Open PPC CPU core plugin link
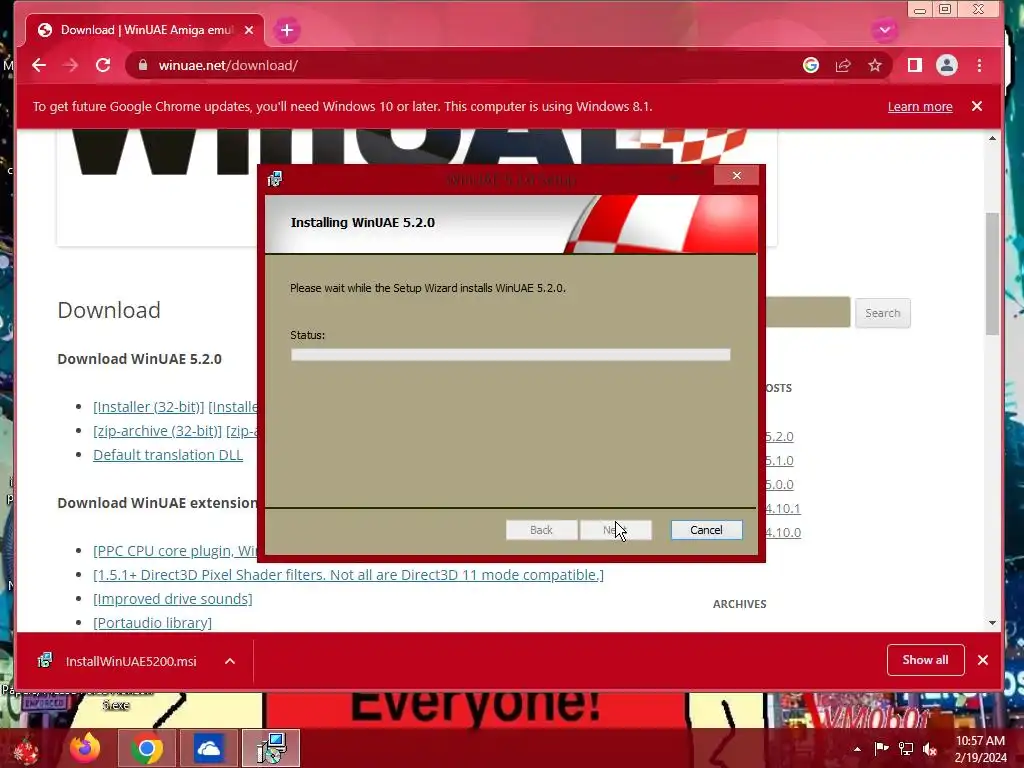 (x=175, y=551)
